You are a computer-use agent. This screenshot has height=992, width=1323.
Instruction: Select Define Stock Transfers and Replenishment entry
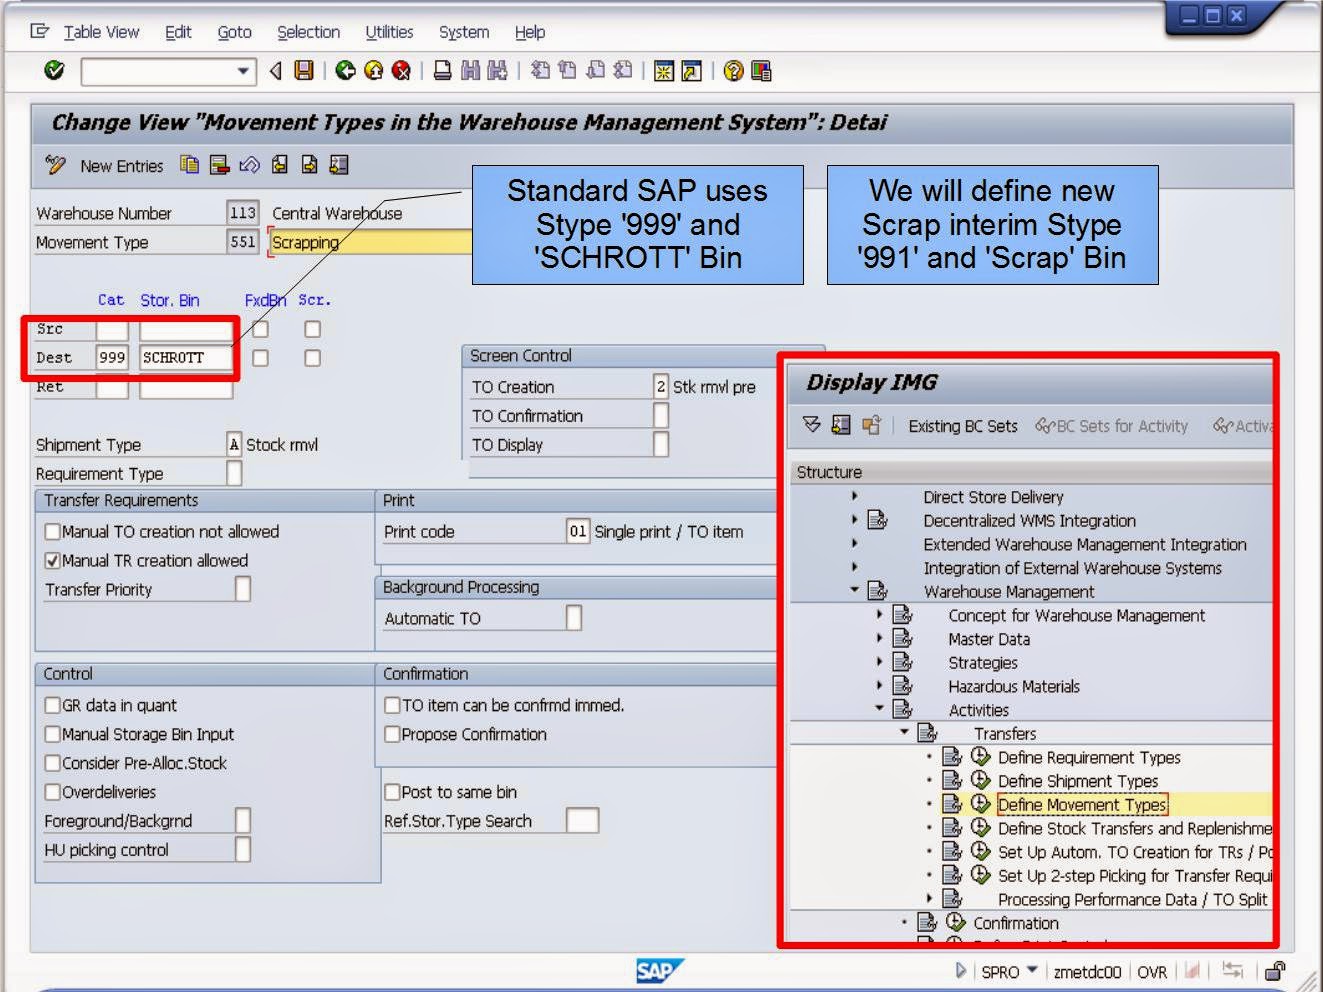click(x=1134, y=828)
